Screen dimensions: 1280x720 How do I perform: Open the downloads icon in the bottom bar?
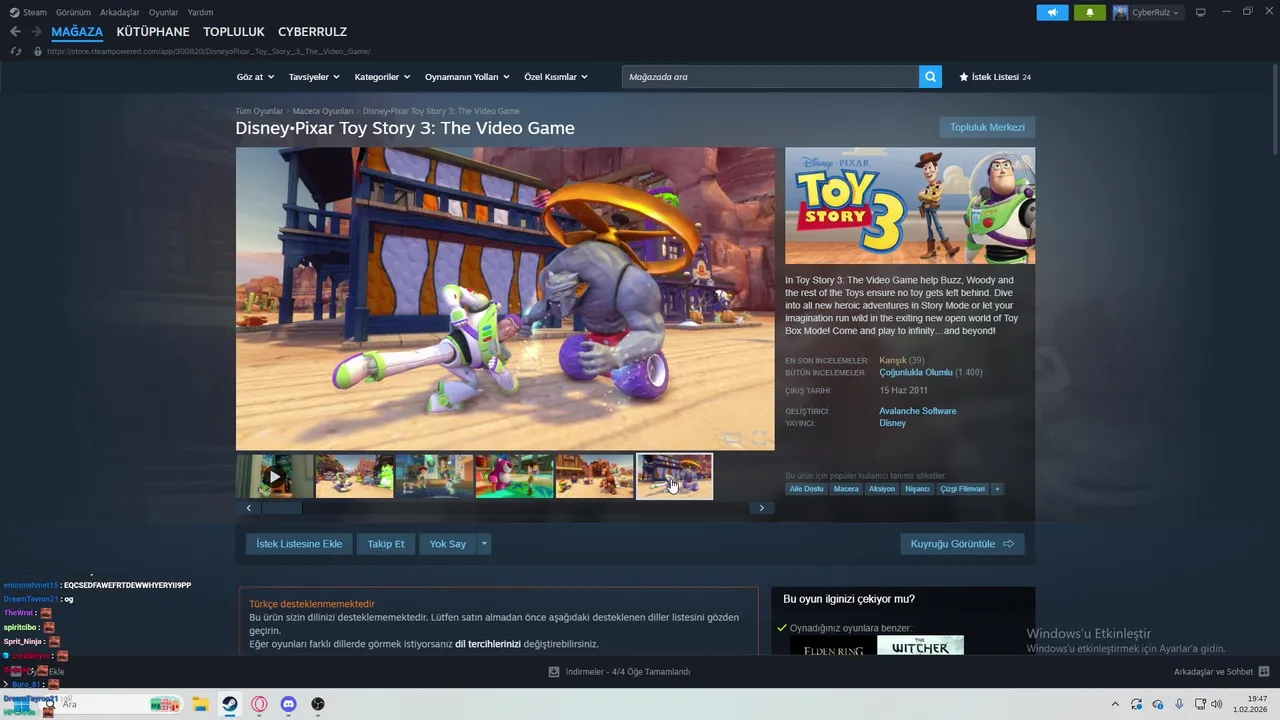click(x=554, y=672)
